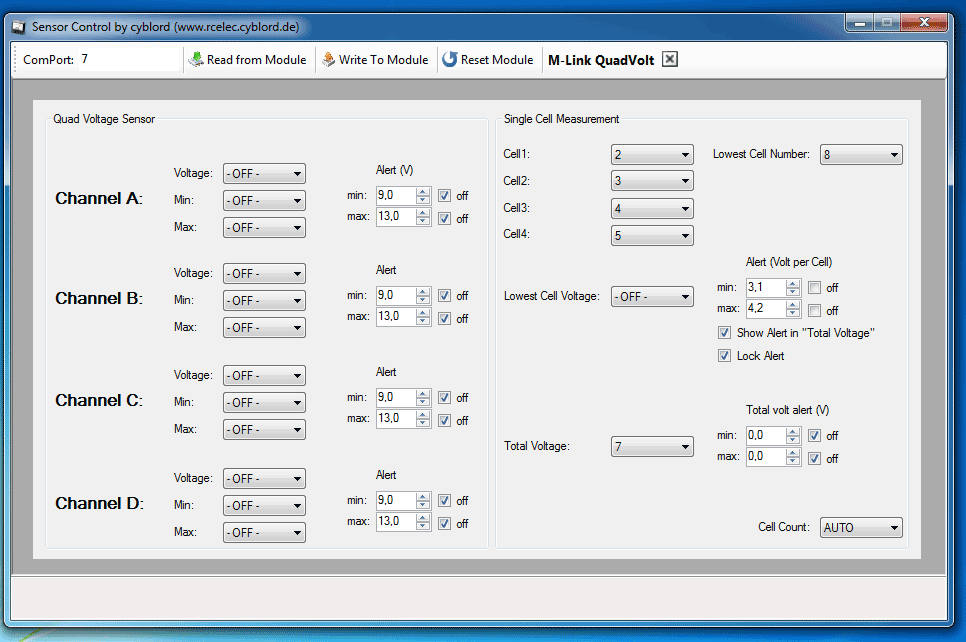The width and height of the screenshot is (966, 642).
Task: Click cell alert max 4,2 value field
Action: [x=766, y=308]
